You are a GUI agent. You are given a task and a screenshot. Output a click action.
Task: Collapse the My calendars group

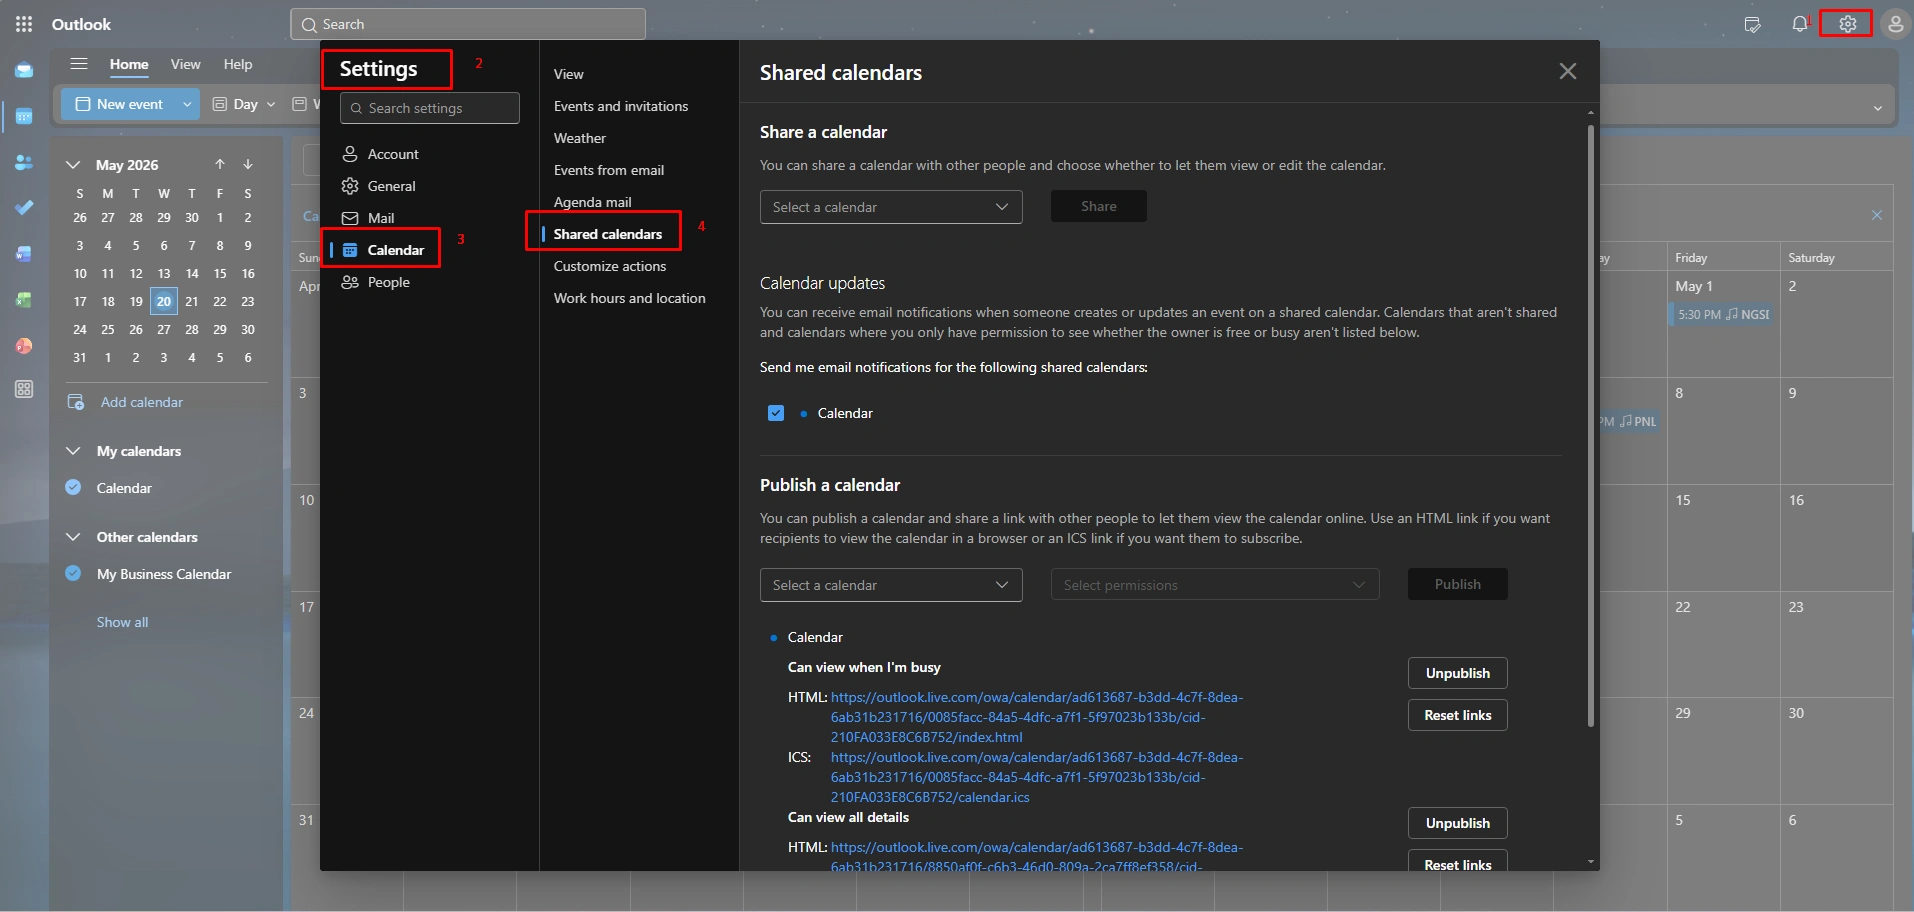click(73, 451)
